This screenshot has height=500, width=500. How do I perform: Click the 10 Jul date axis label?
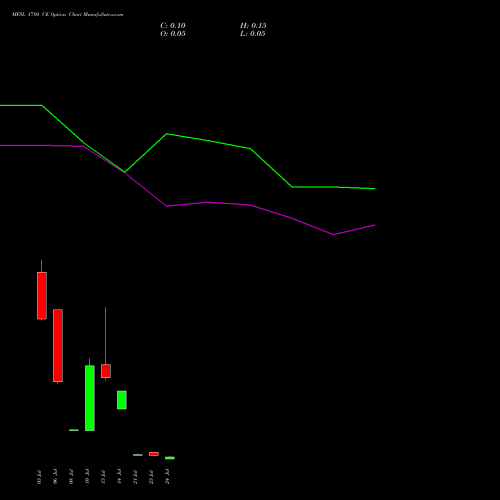pos(87,477)
